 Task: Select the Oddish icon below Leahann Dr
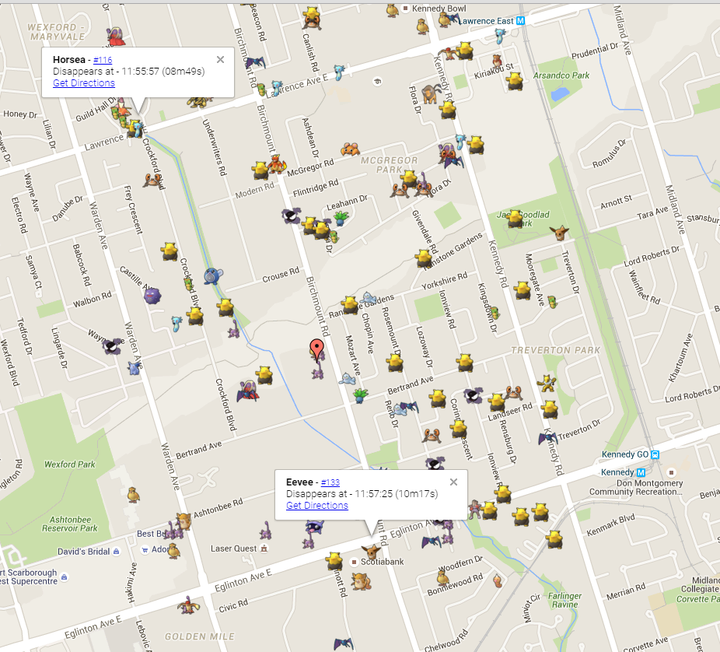341,218
